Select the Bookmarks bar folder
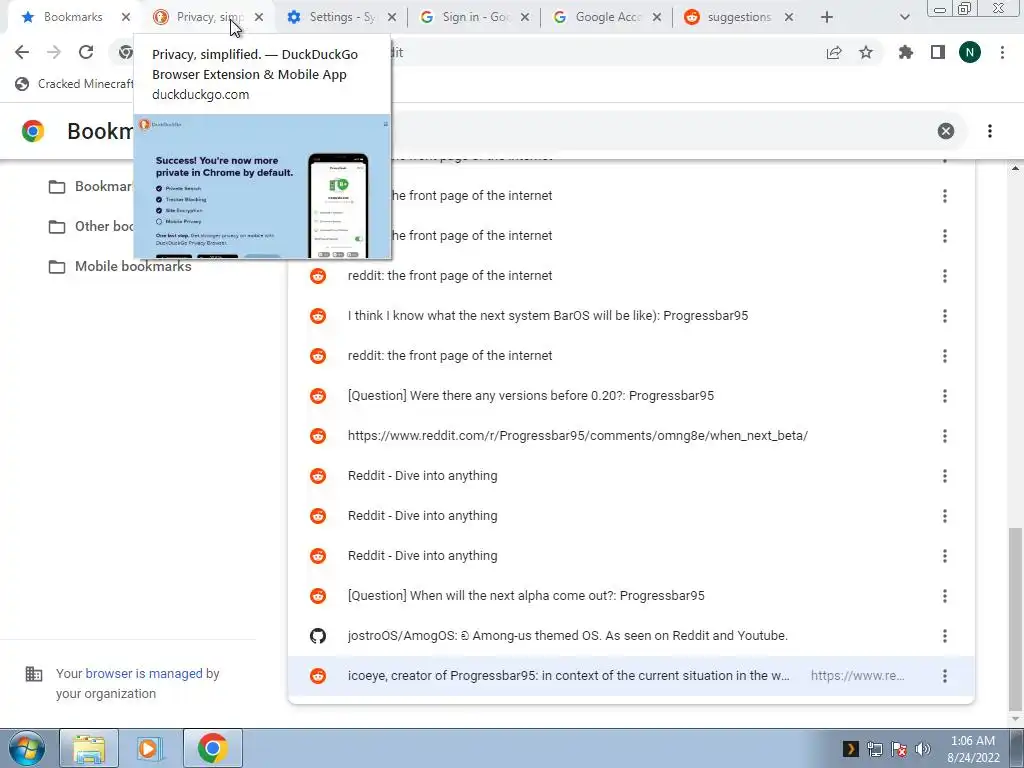 coord(91,186)
